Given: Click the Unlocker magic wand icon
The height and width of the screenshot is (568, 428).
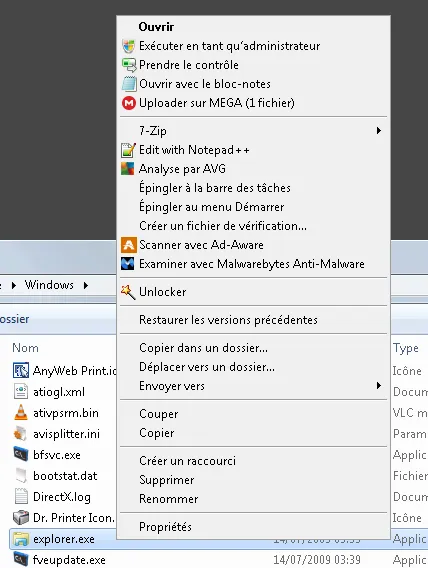Looking at the screenshot, I should click(128, 292).
